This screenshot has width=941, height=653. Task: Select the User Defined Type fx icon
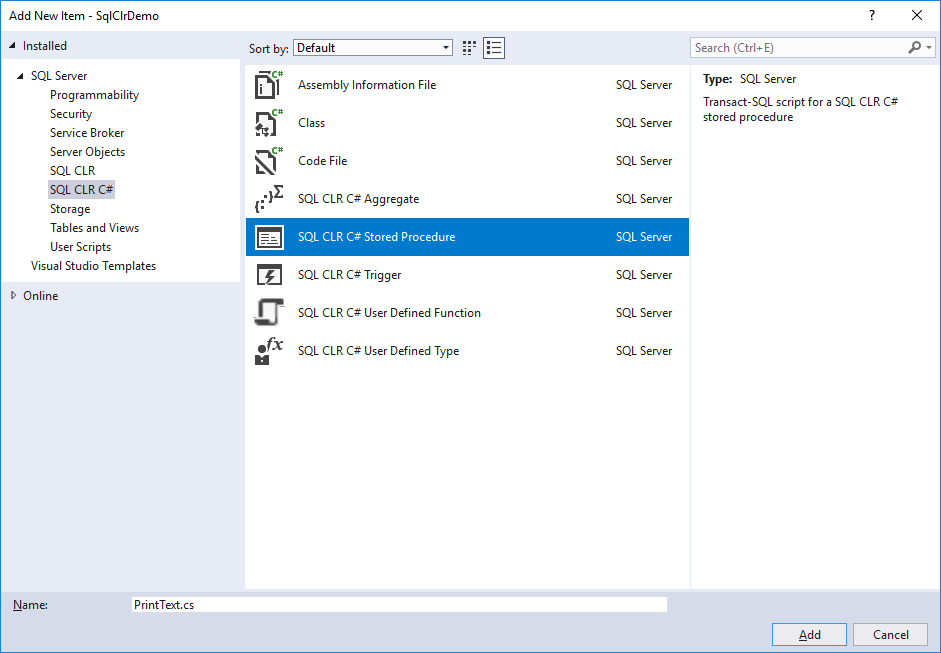tap(268, 351)
